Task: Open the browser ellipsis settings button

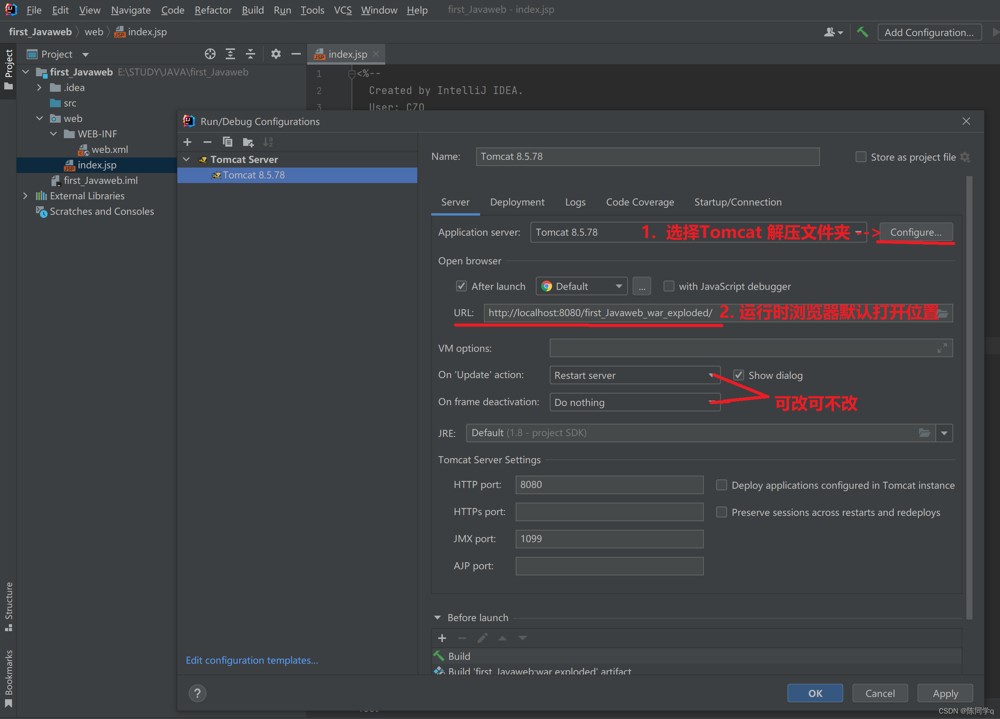Action: tap(642, 286)
